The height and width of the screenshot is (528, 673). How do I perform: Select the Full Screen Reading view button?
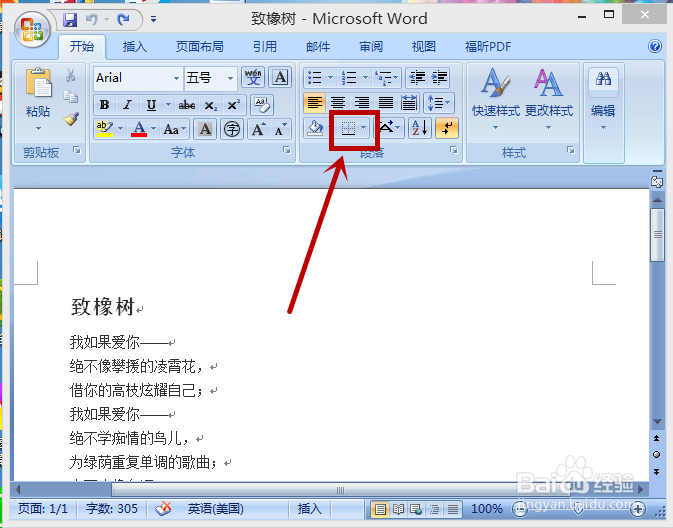click(x=398, y=510)
